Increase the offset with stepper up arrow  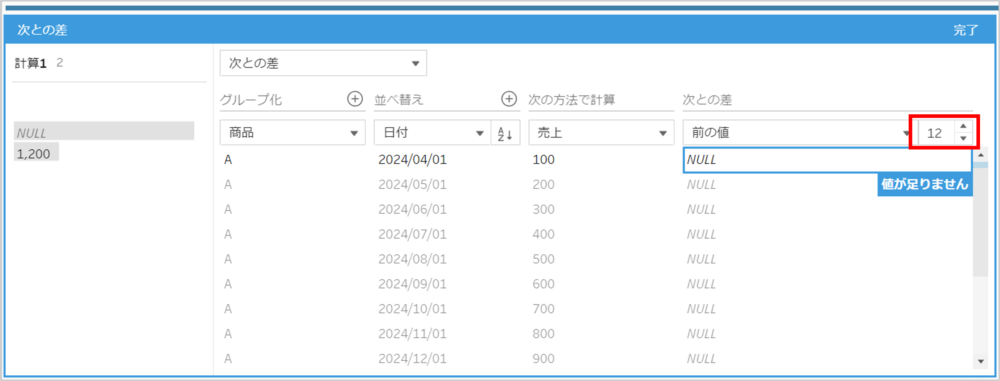[963, 127]
